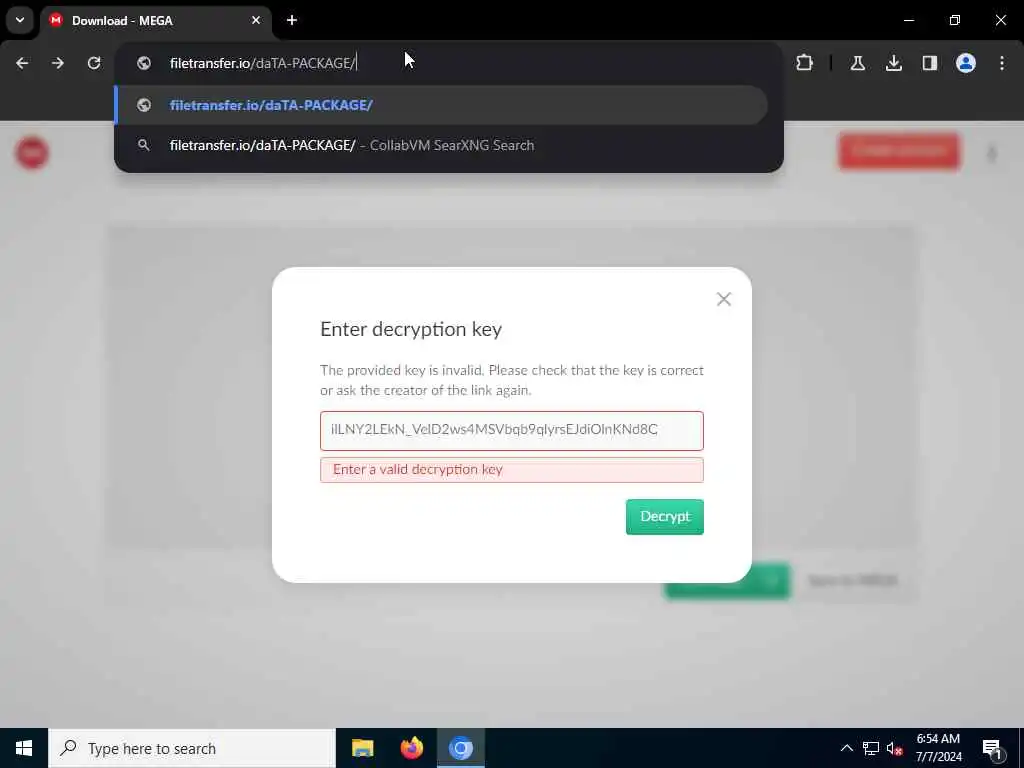Click the decryption key input field
The width and height of the screenshot is (1024, 768).
pos(512,430)
